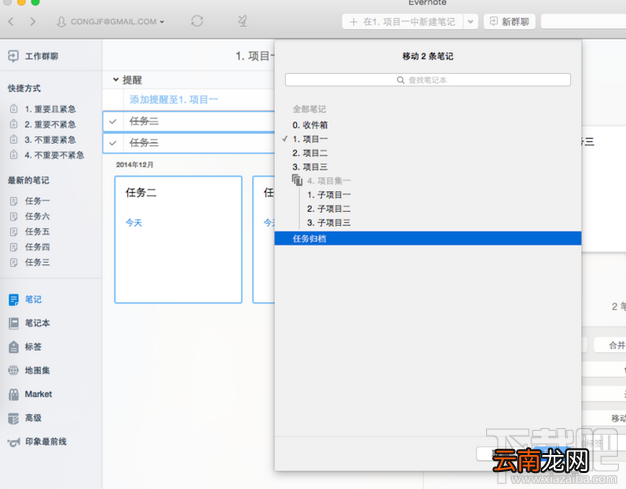Open shortcut 1. 重要且紧急
Viewport: 626px width, 489px height.
click(x=43, y=109)
